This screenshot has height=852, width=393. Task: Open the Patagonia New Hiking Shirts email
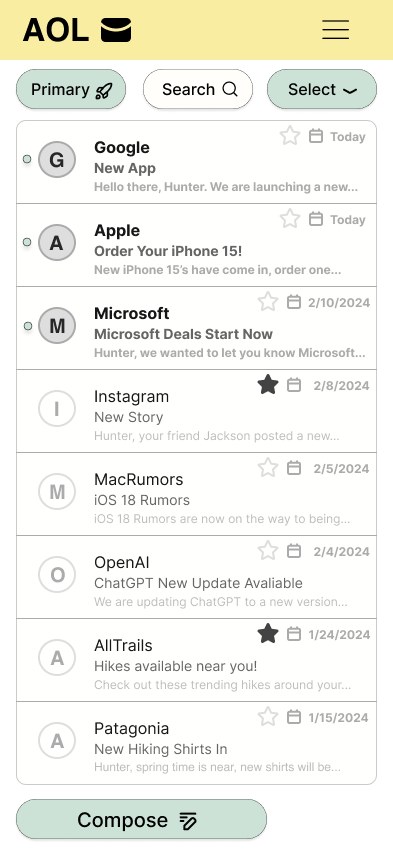pos(196,743)
